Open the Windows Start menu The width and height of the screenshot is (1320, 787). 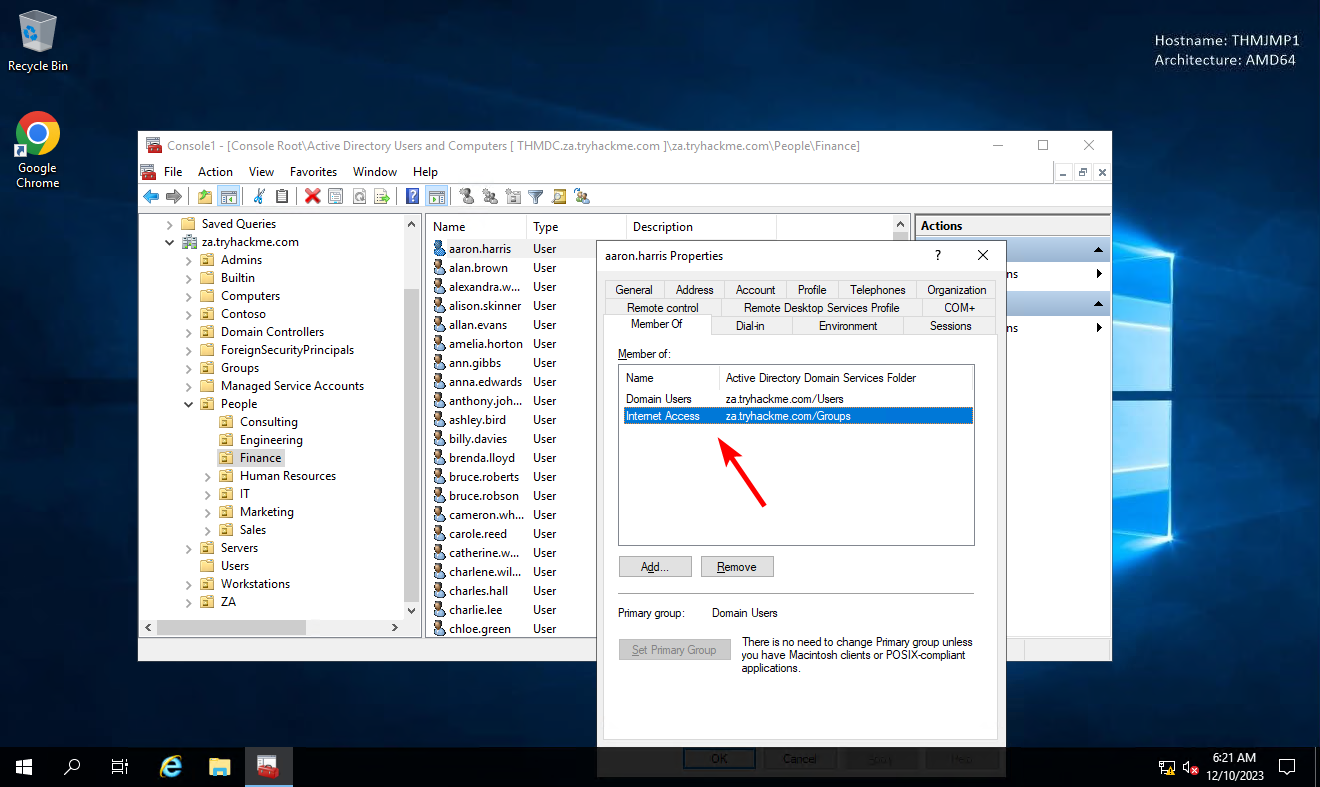[x=24, y=767]
